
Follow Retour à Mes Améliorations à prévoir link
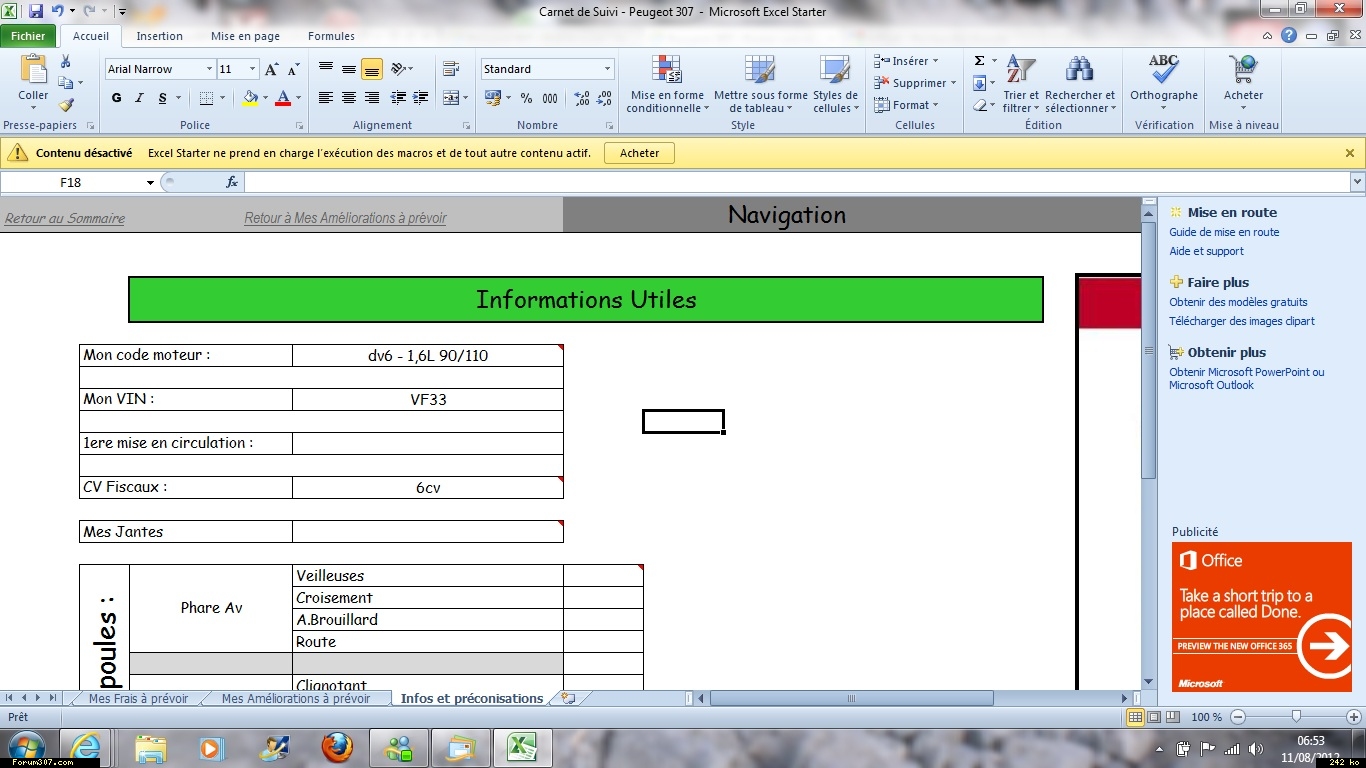pos(345,218)
